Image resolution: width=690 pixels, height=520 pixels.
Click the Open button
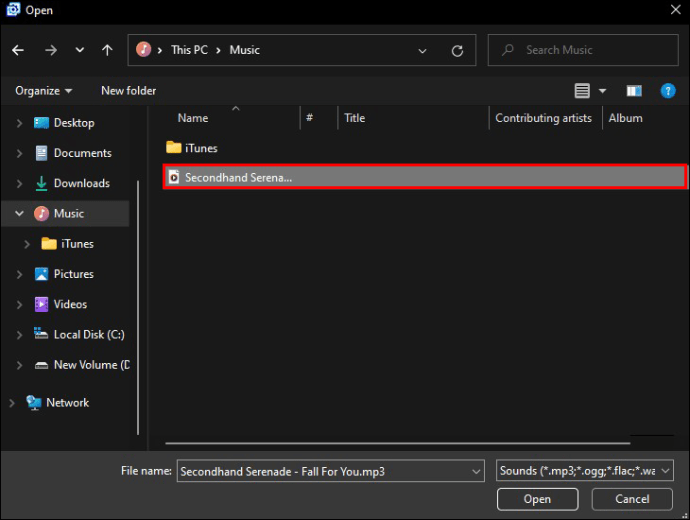[x=537, y=499]
